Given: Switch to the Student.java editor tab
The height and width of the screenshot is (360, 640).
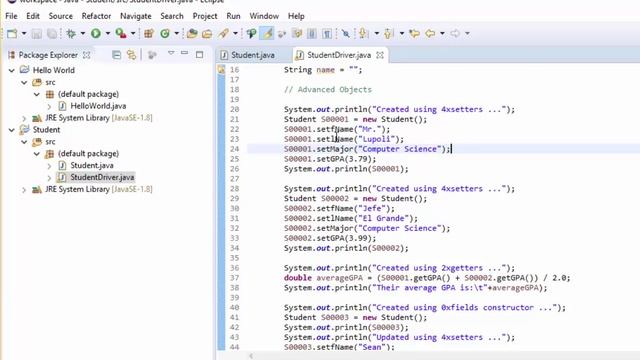Looking at the screenshot, I should tap(253, 55).
